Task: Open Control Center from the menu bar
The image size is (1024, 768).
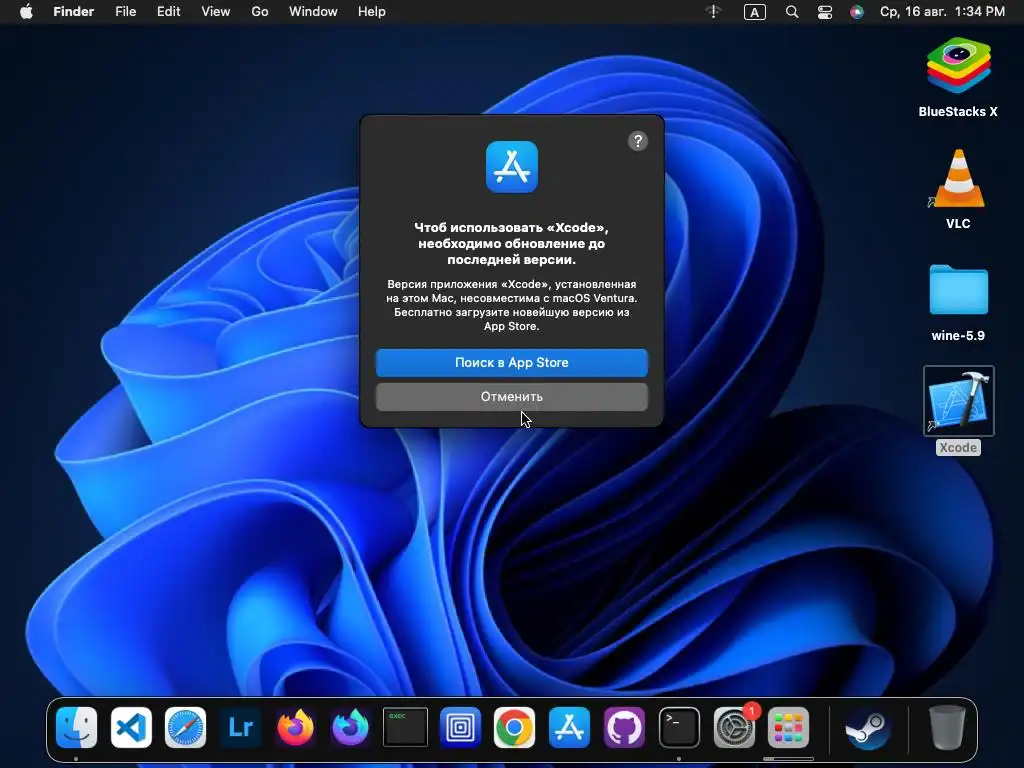Action: 825,12
